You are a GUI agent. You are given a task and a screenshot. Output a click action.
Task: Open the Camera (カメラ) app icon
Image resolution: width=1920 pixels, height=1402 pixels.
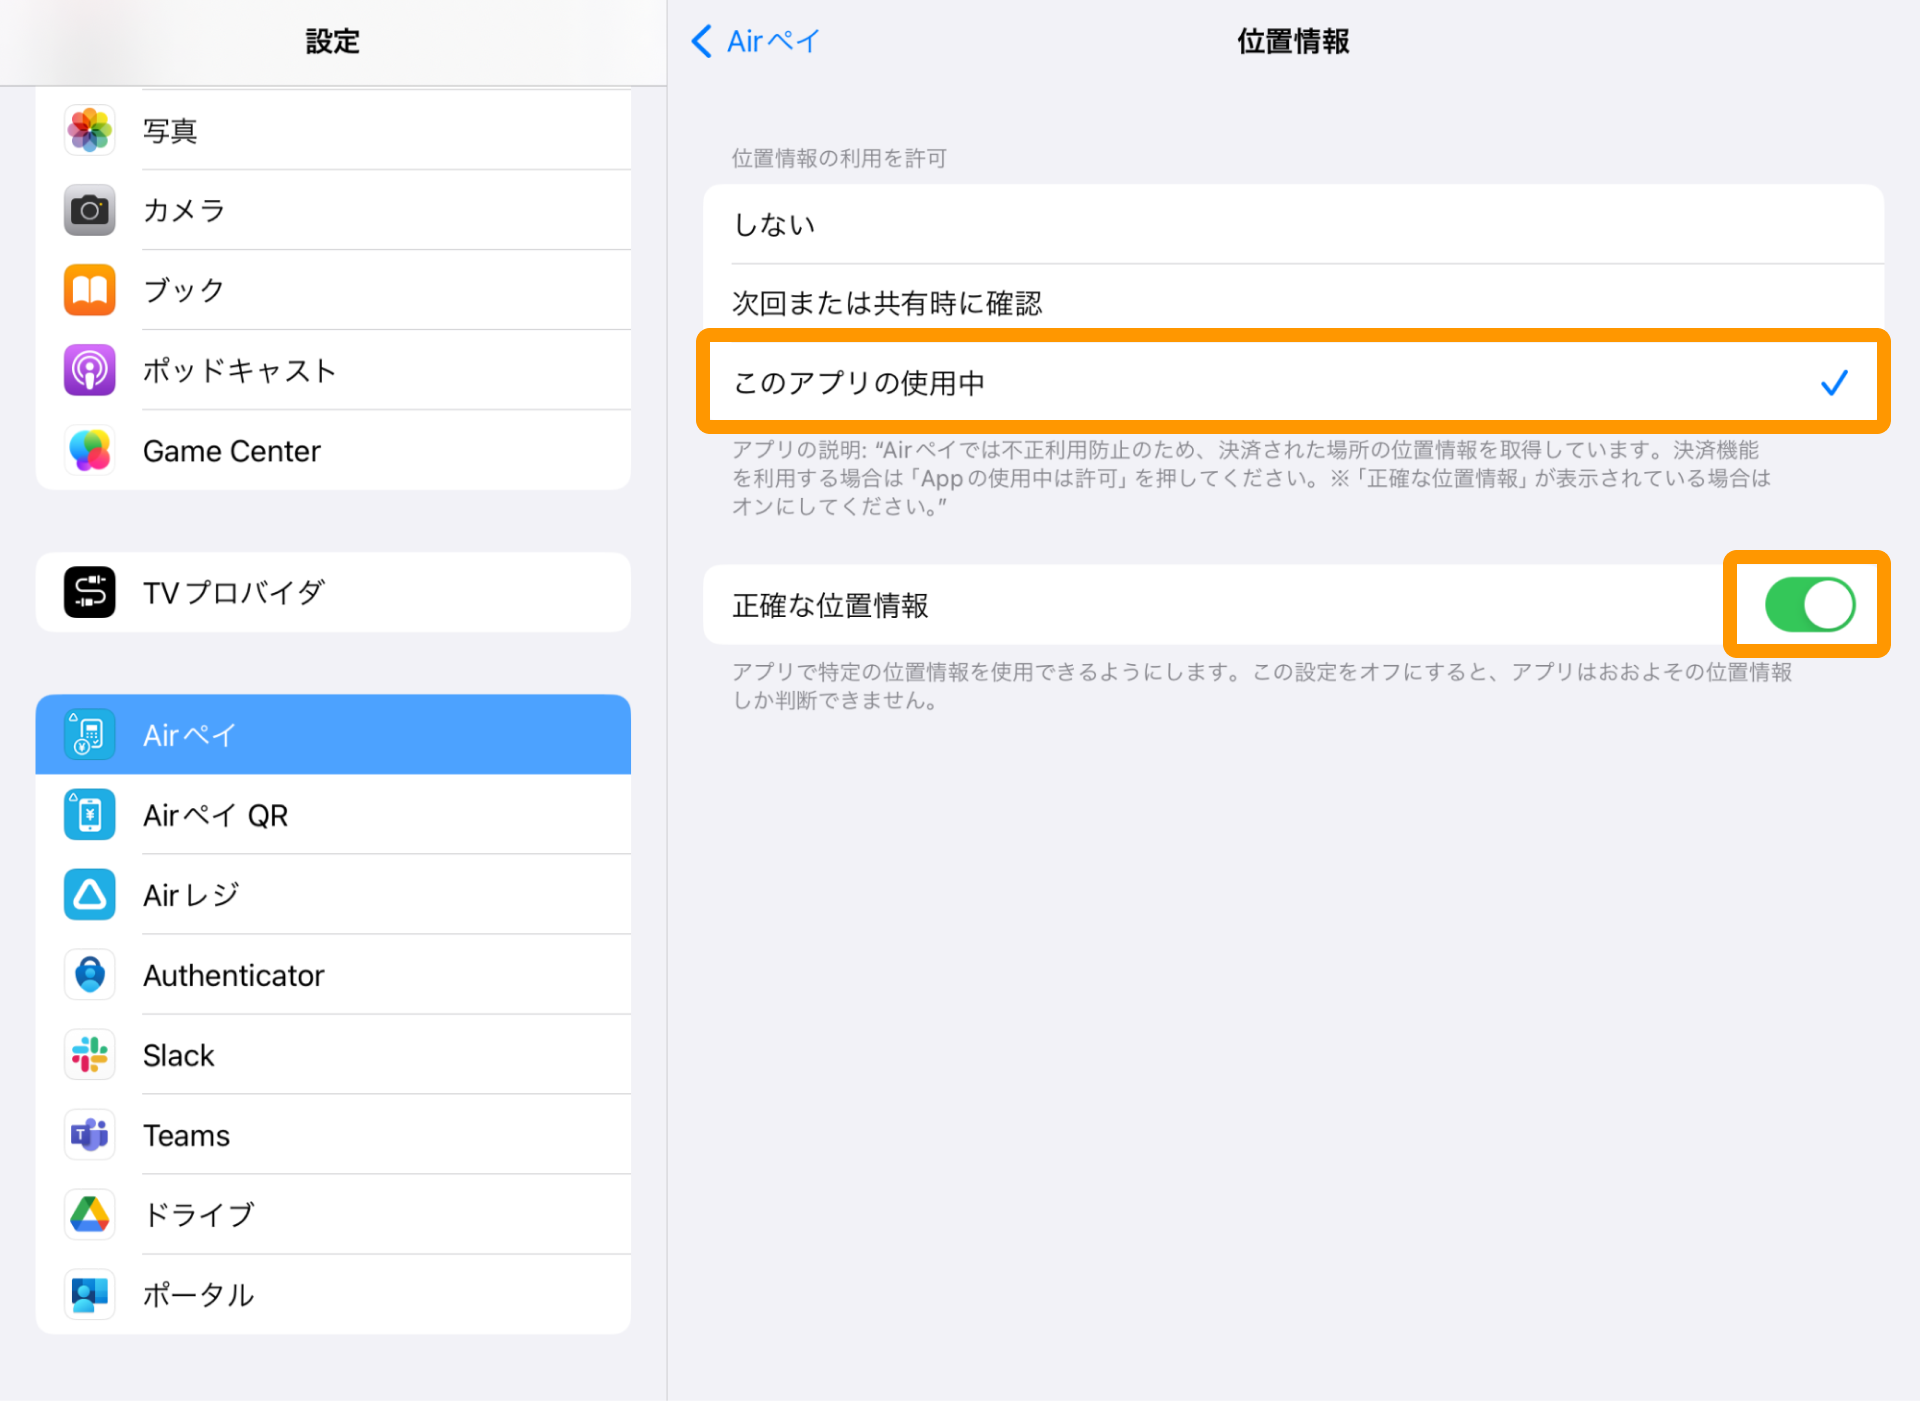(90, 210)
